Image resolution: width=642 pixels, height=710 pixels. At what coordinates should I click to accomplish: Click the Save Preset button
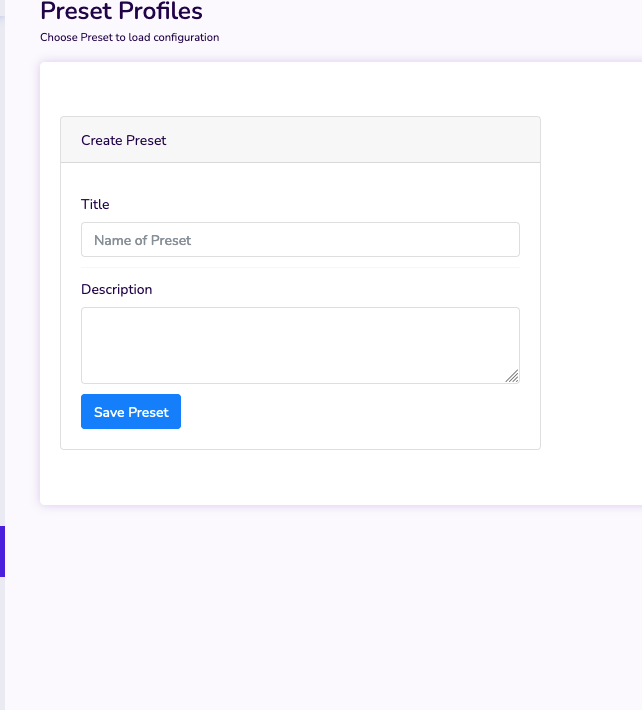(131, 411)
